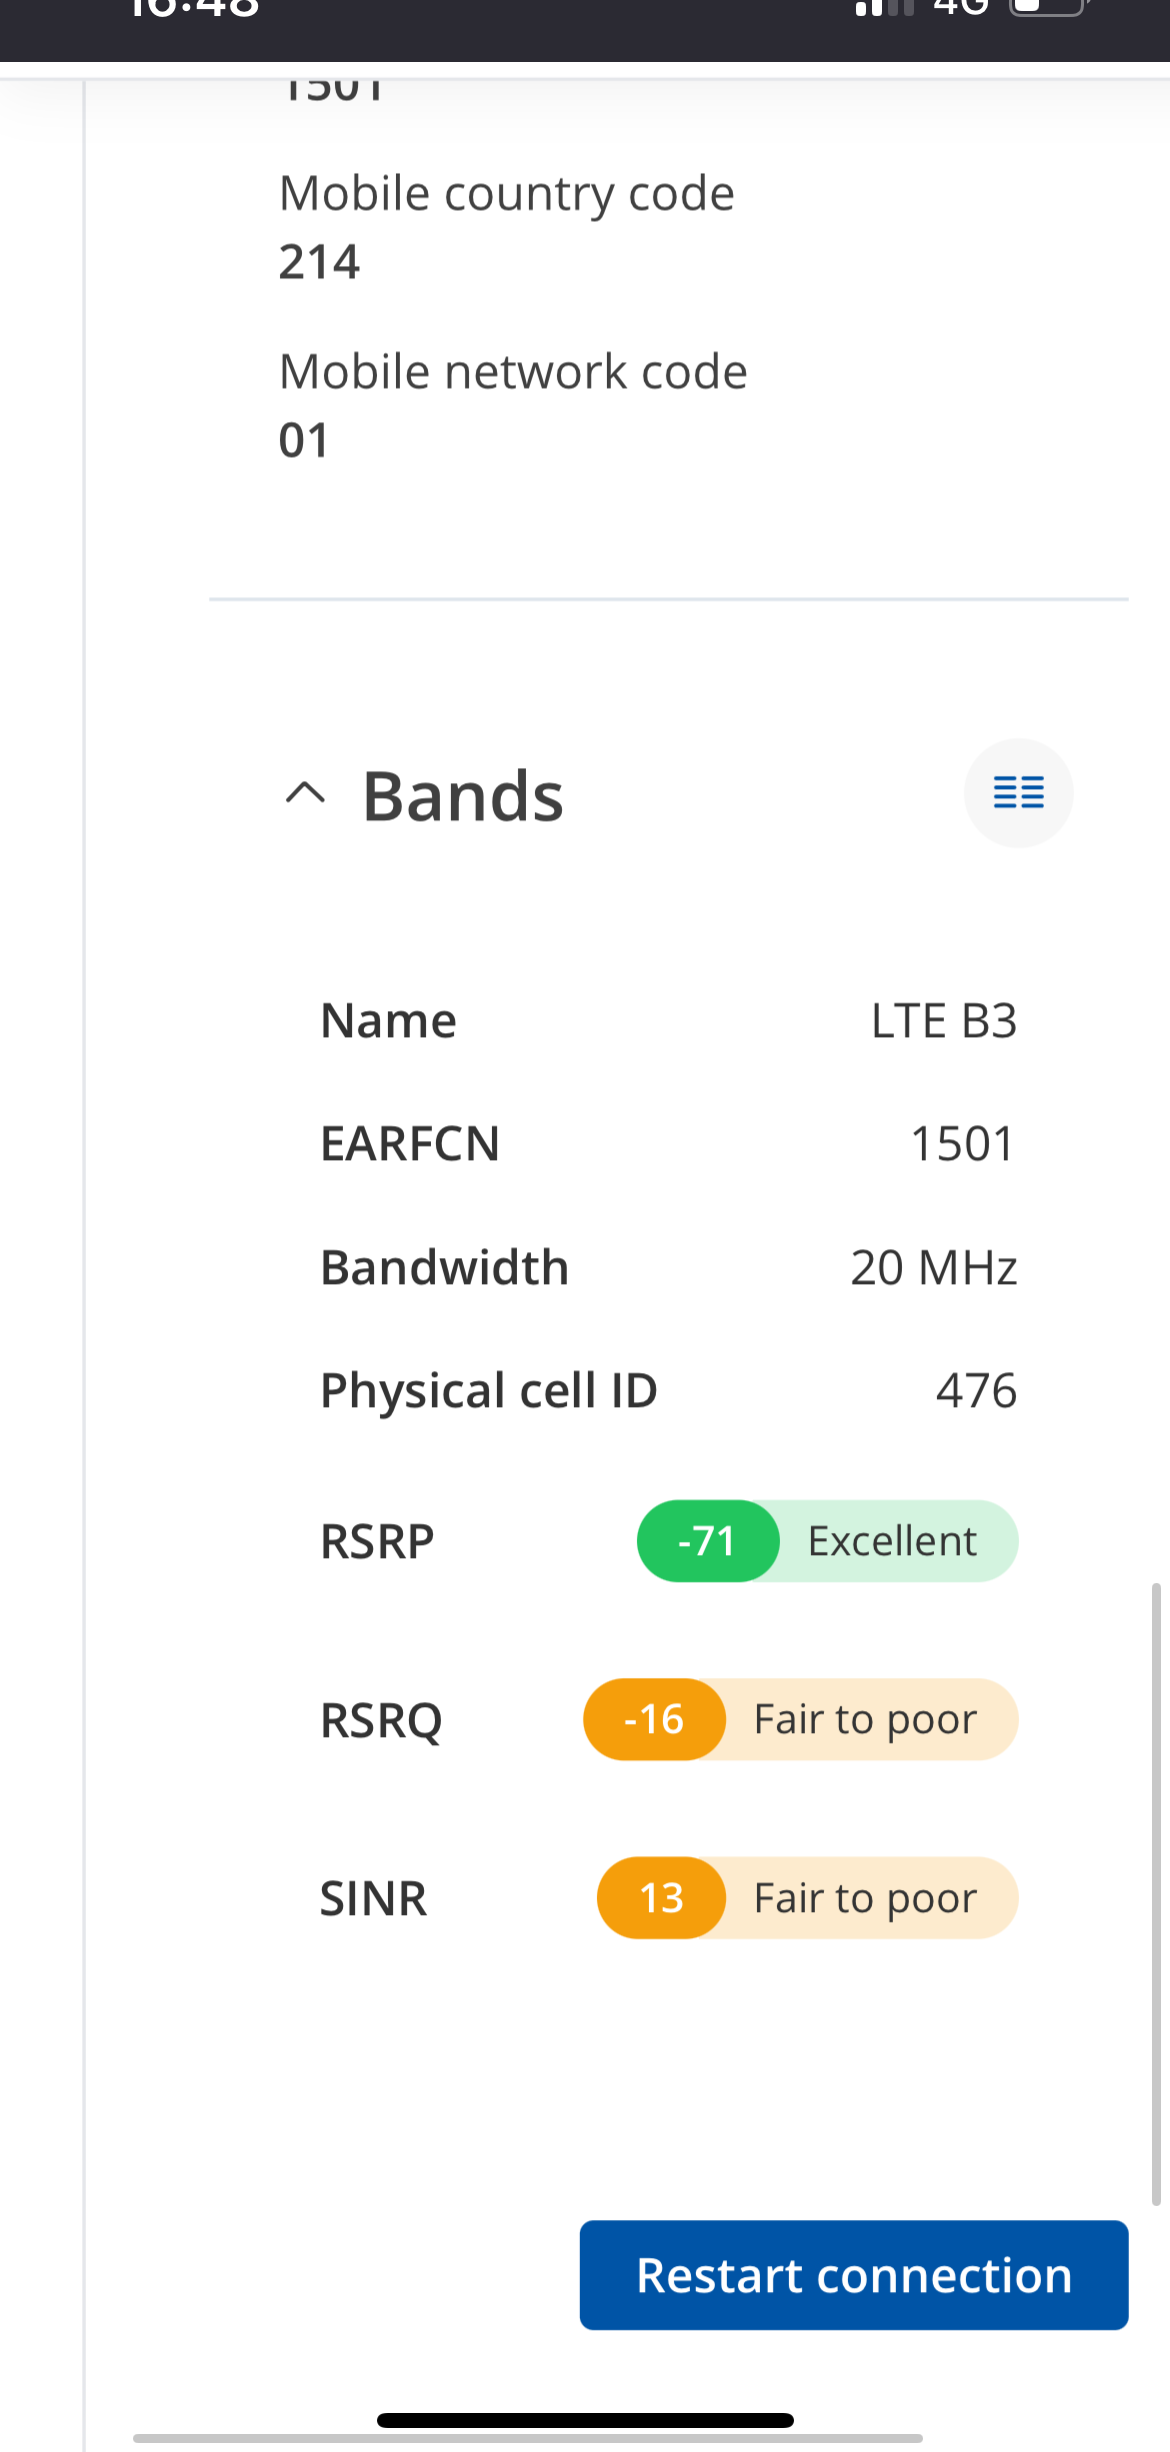Click the RSRQ Fair to poor label
Screen dimensions: 1170x2452
tap(865, 1720)
